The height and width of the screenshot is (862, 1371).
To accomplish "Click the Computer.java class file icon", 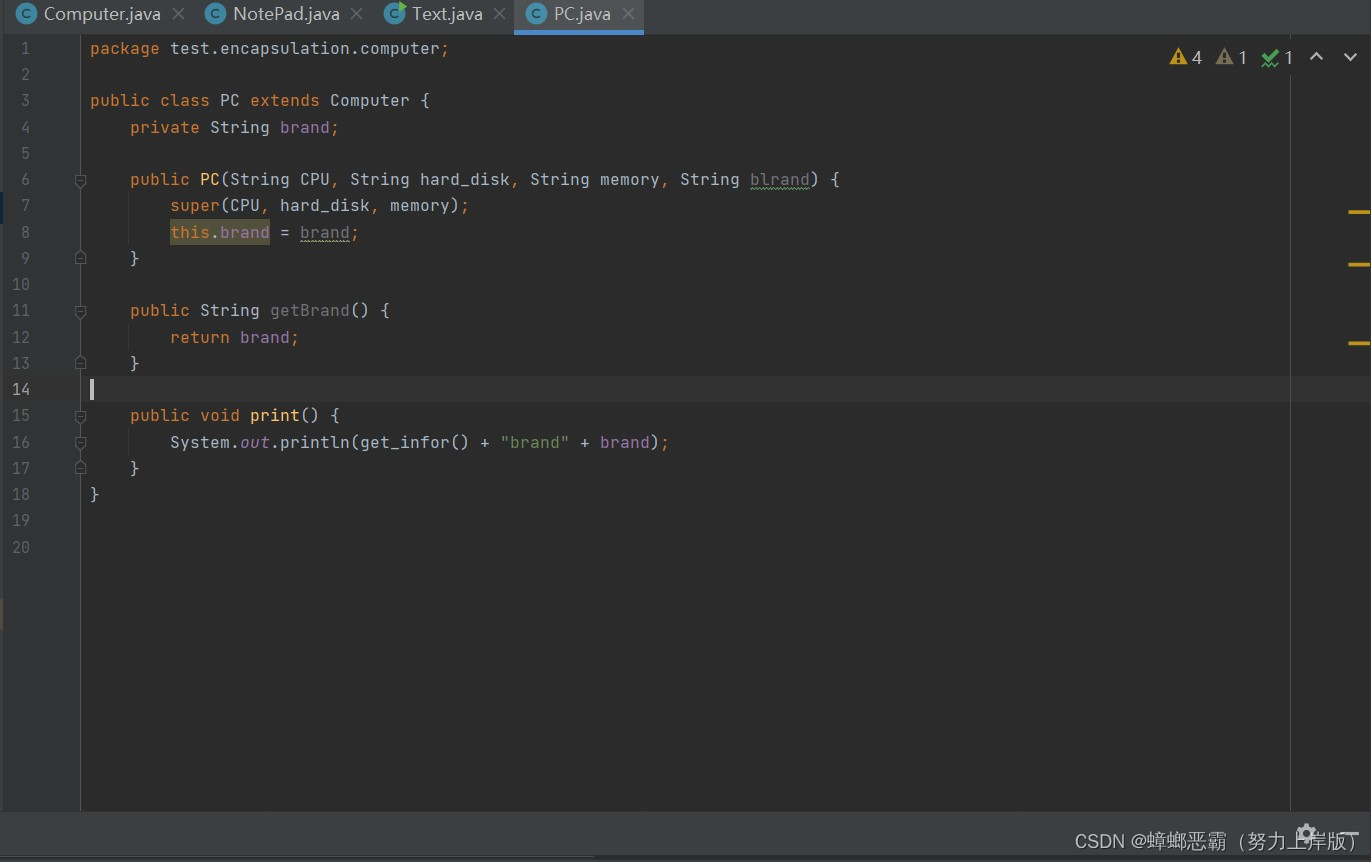I will [27, 14].
